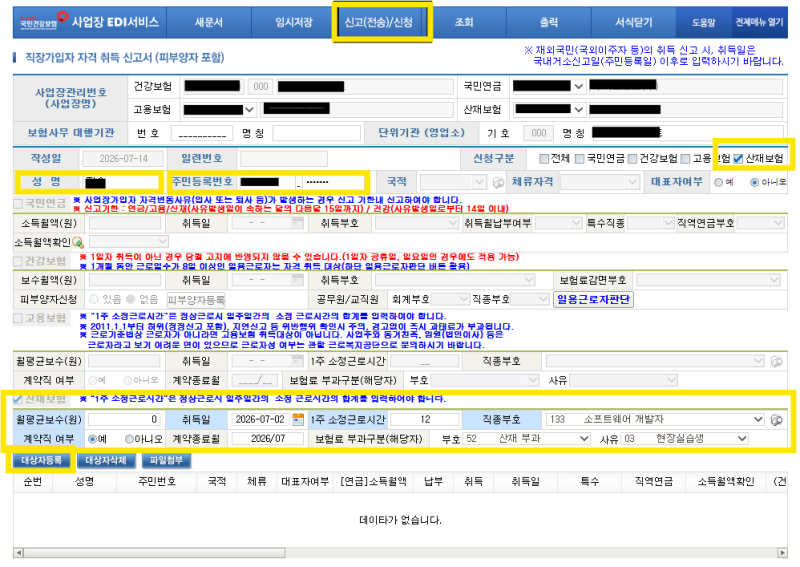Image resolution: width=800 pixels, height=567 pixels.
Task: Open the 새문서 menu
Action: point(209,22)
